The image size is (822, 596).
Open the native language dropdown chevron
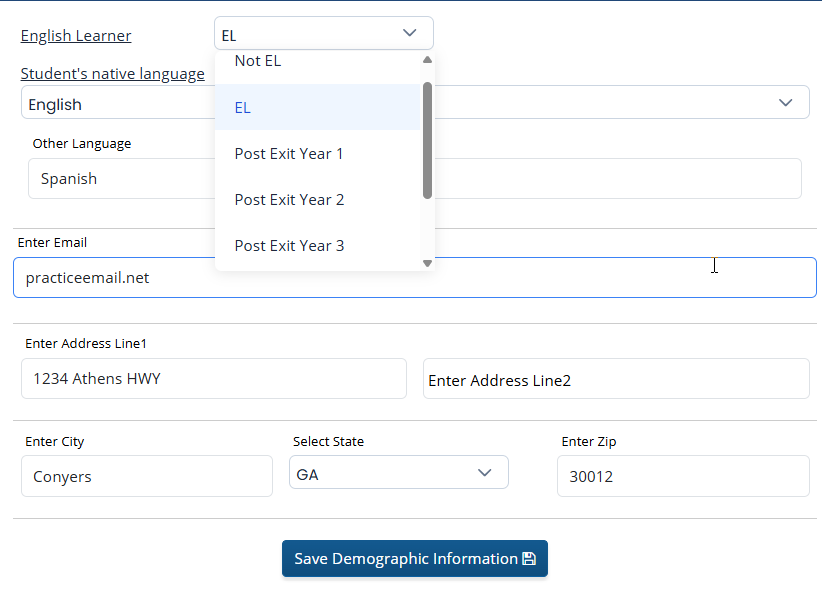click(x=786, y=103)
